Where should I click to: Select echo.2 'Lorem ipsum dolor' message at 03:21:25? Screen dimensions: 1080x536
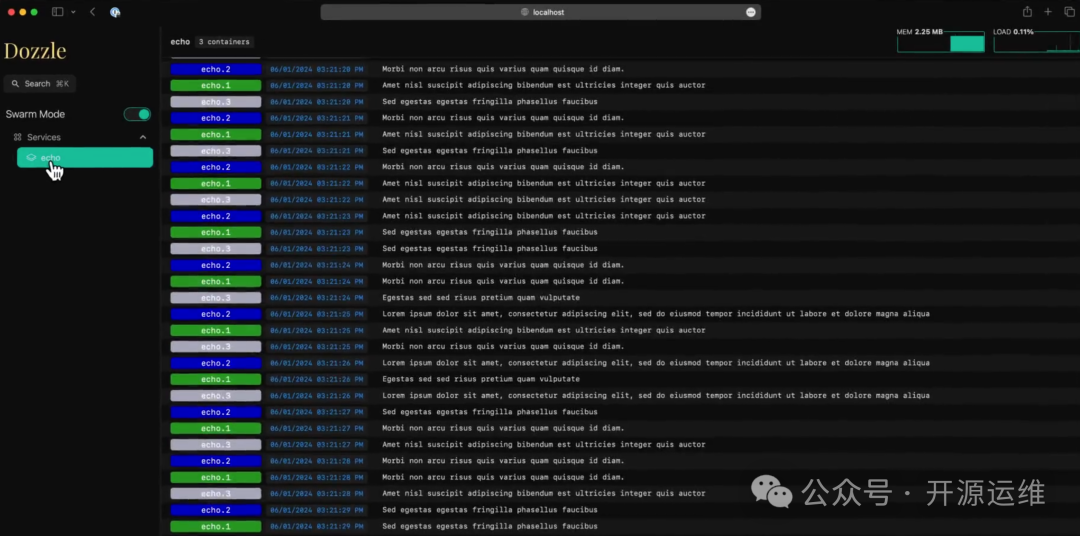click(656, 314)
